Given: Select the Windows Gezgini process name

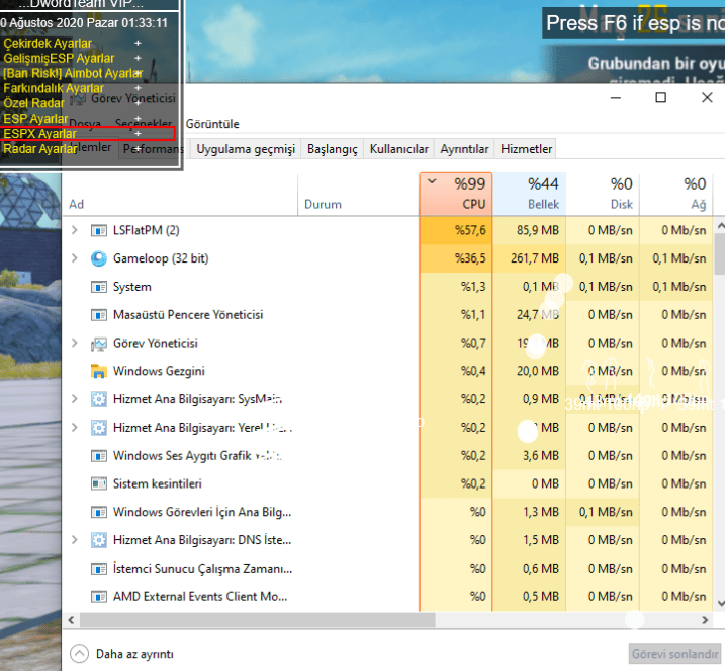Looking at the screenshot, I should click(159, 371).
